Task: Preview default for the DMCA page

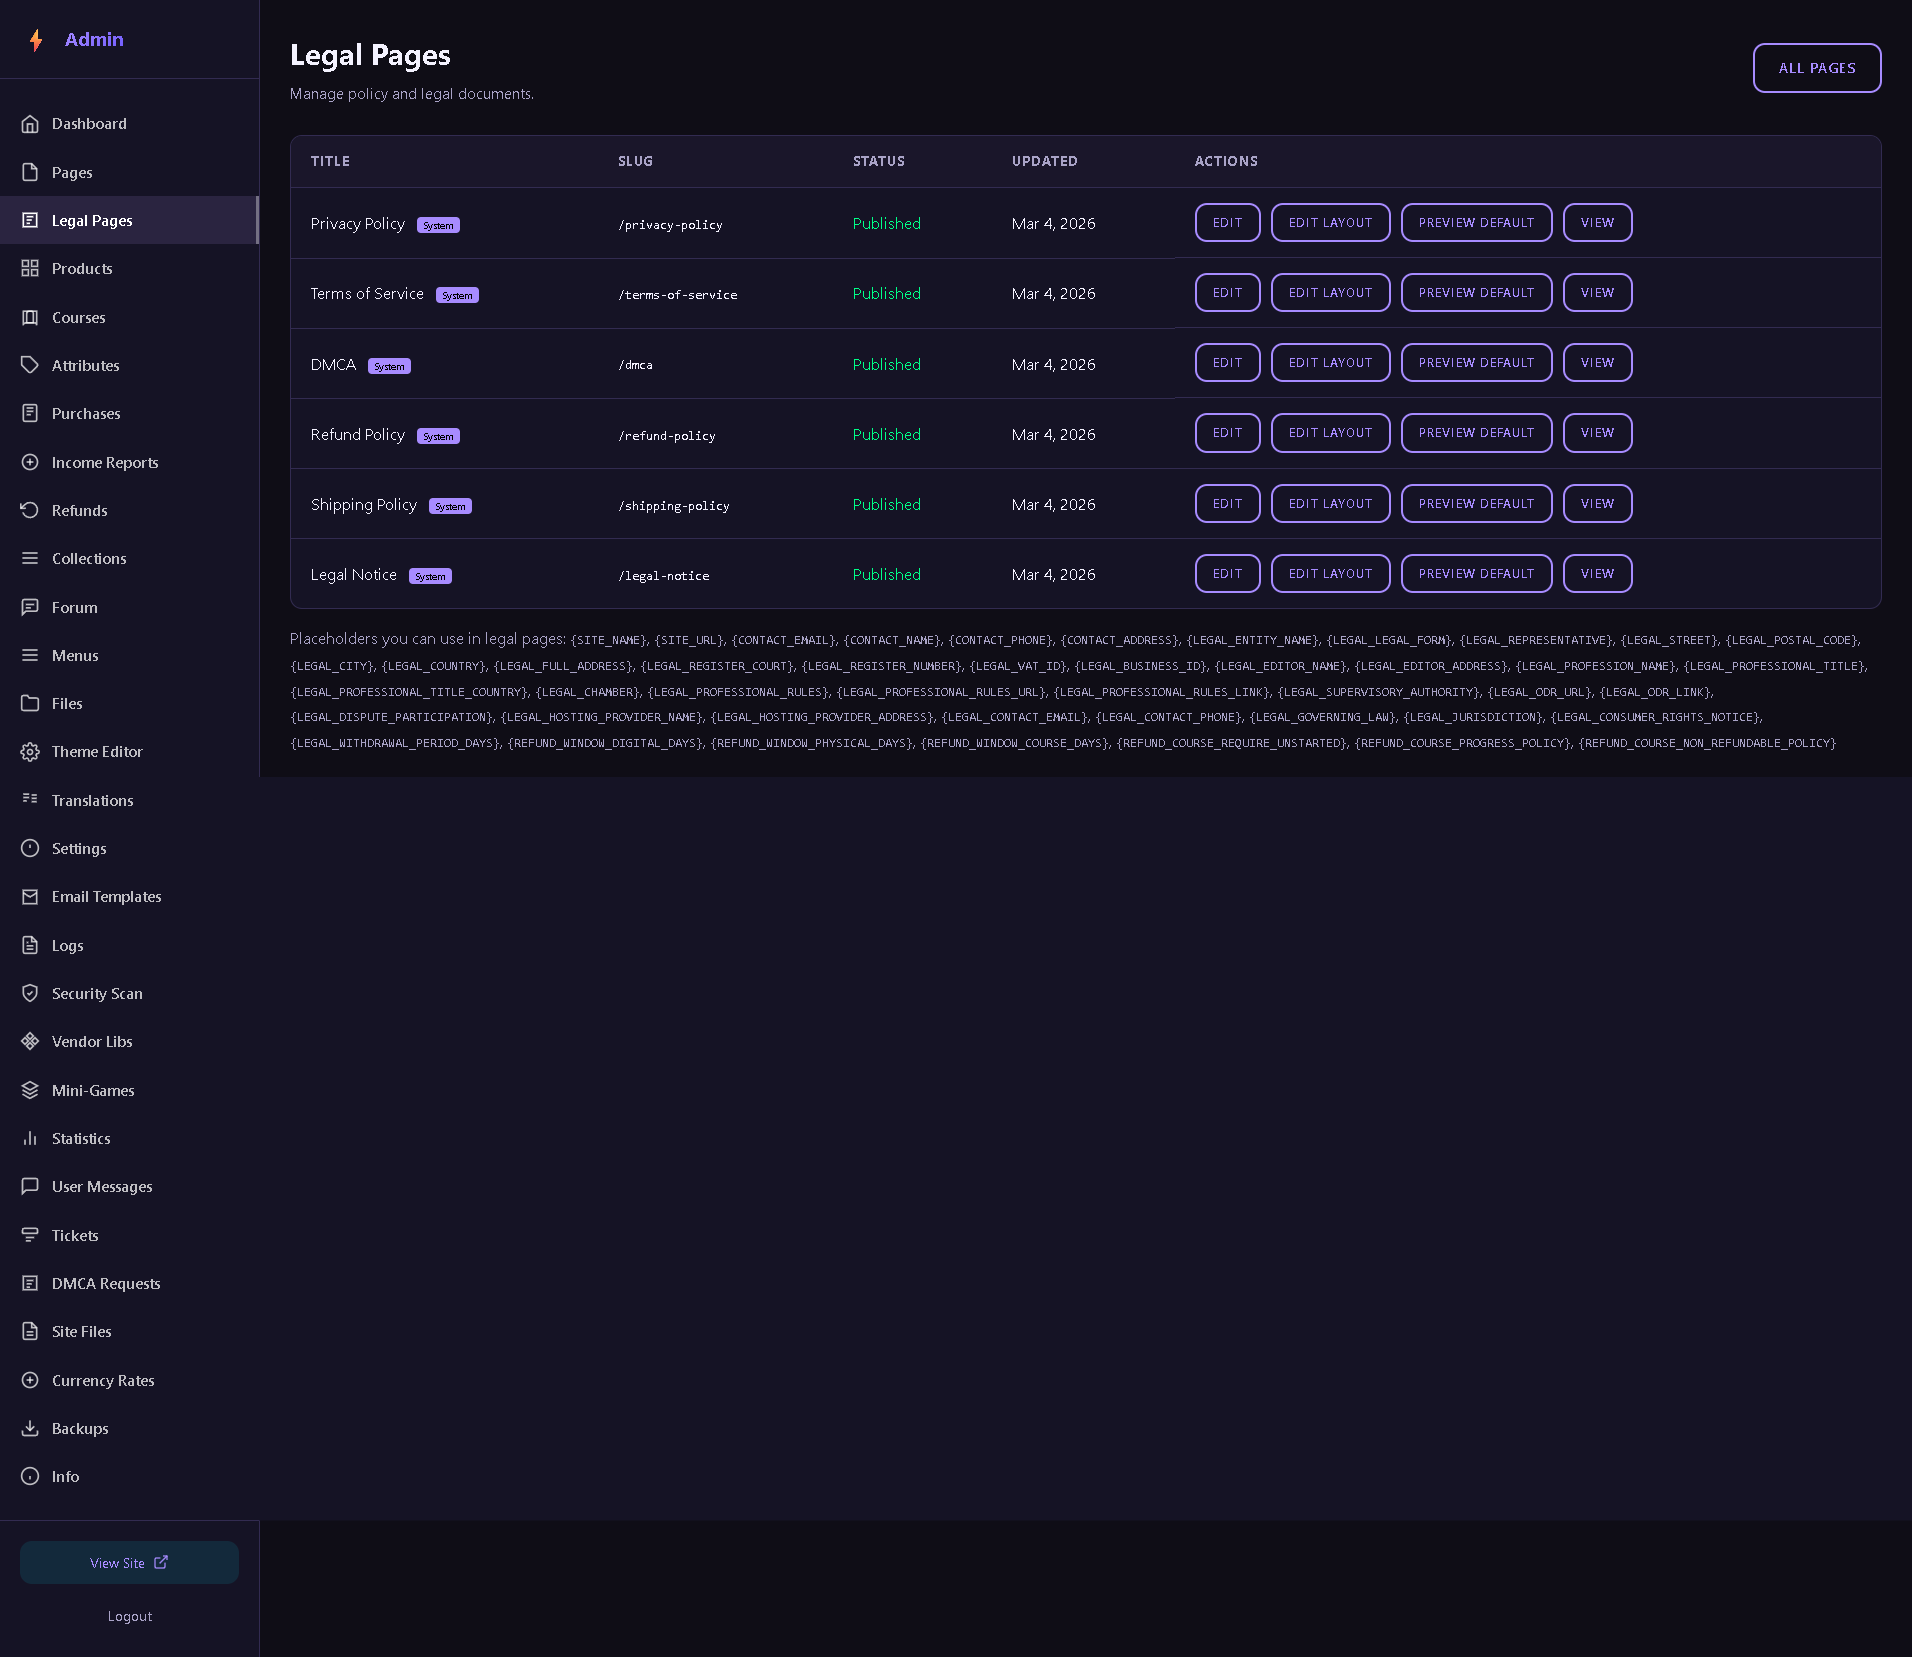Action: (x=1476, y=363)
